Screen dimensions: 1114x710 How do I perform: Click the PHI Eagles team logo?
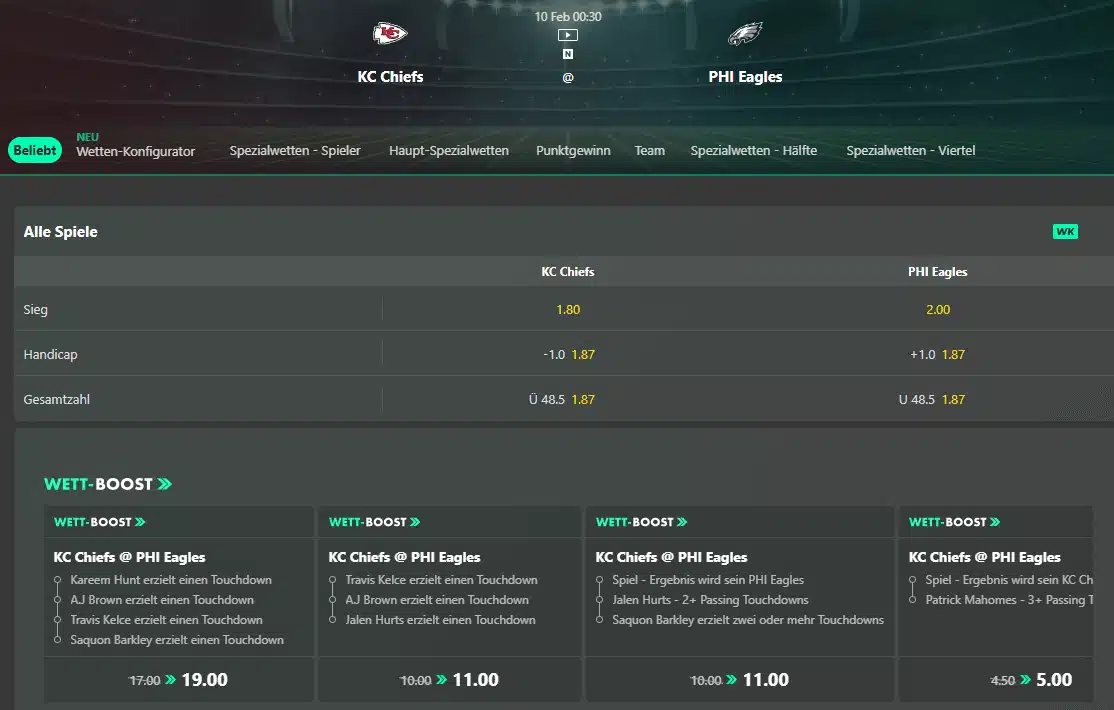click(x=745, y=33)
